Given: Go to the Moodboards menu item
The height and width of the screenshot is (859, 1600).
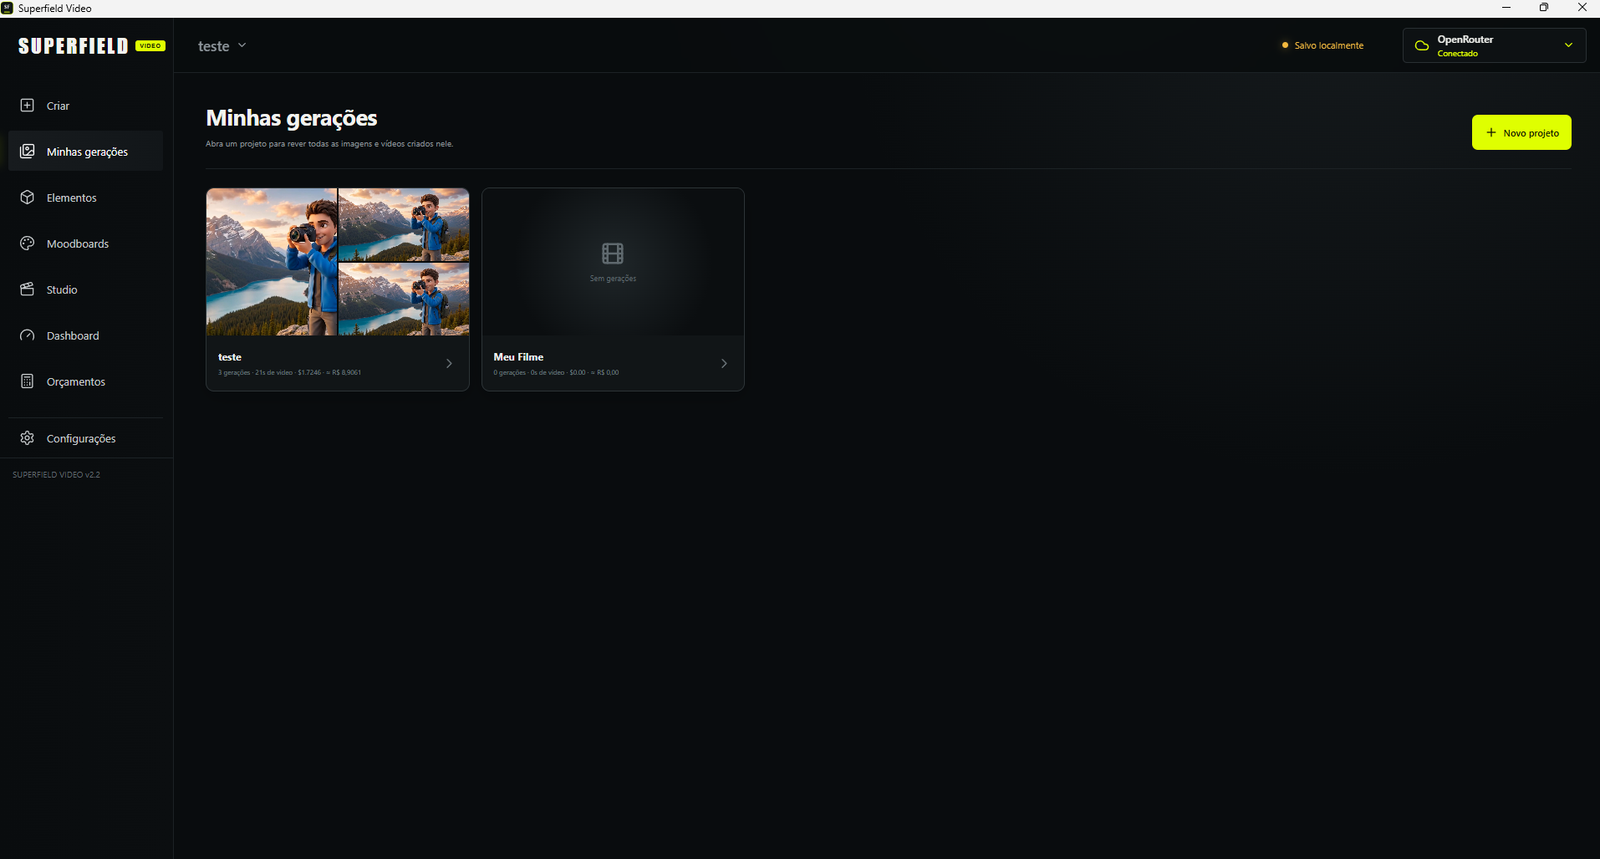Looking at the screenshot, I should 85,243.
